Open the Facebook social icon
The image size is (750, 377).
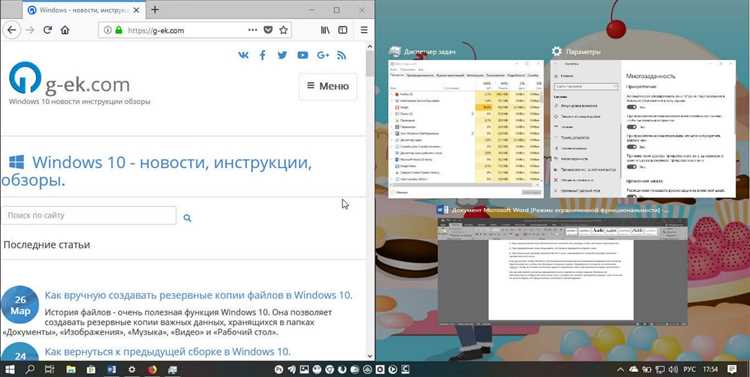click(263, 55)
